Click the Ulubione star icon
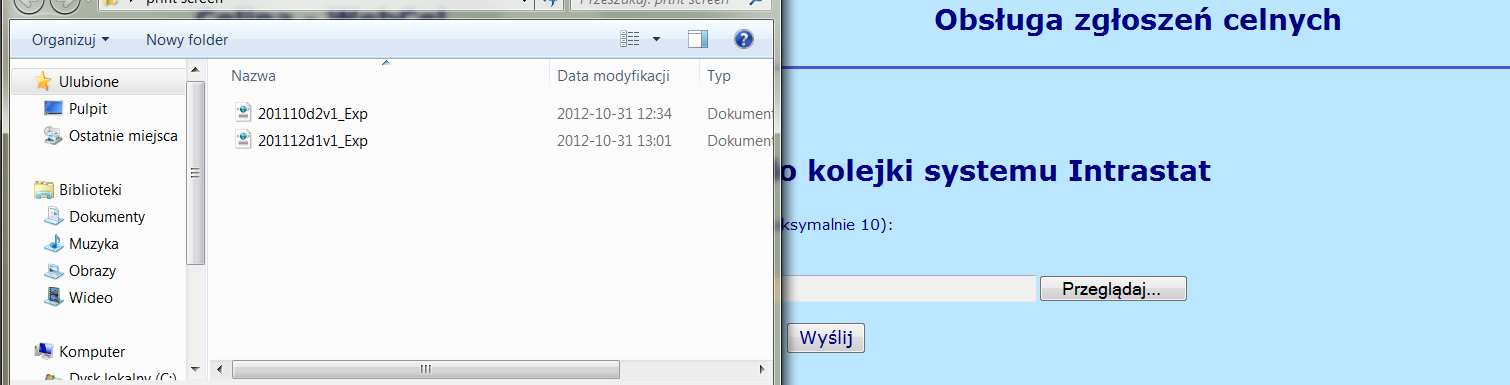This screenshot has height=385, width=1510. coord(43,82)
